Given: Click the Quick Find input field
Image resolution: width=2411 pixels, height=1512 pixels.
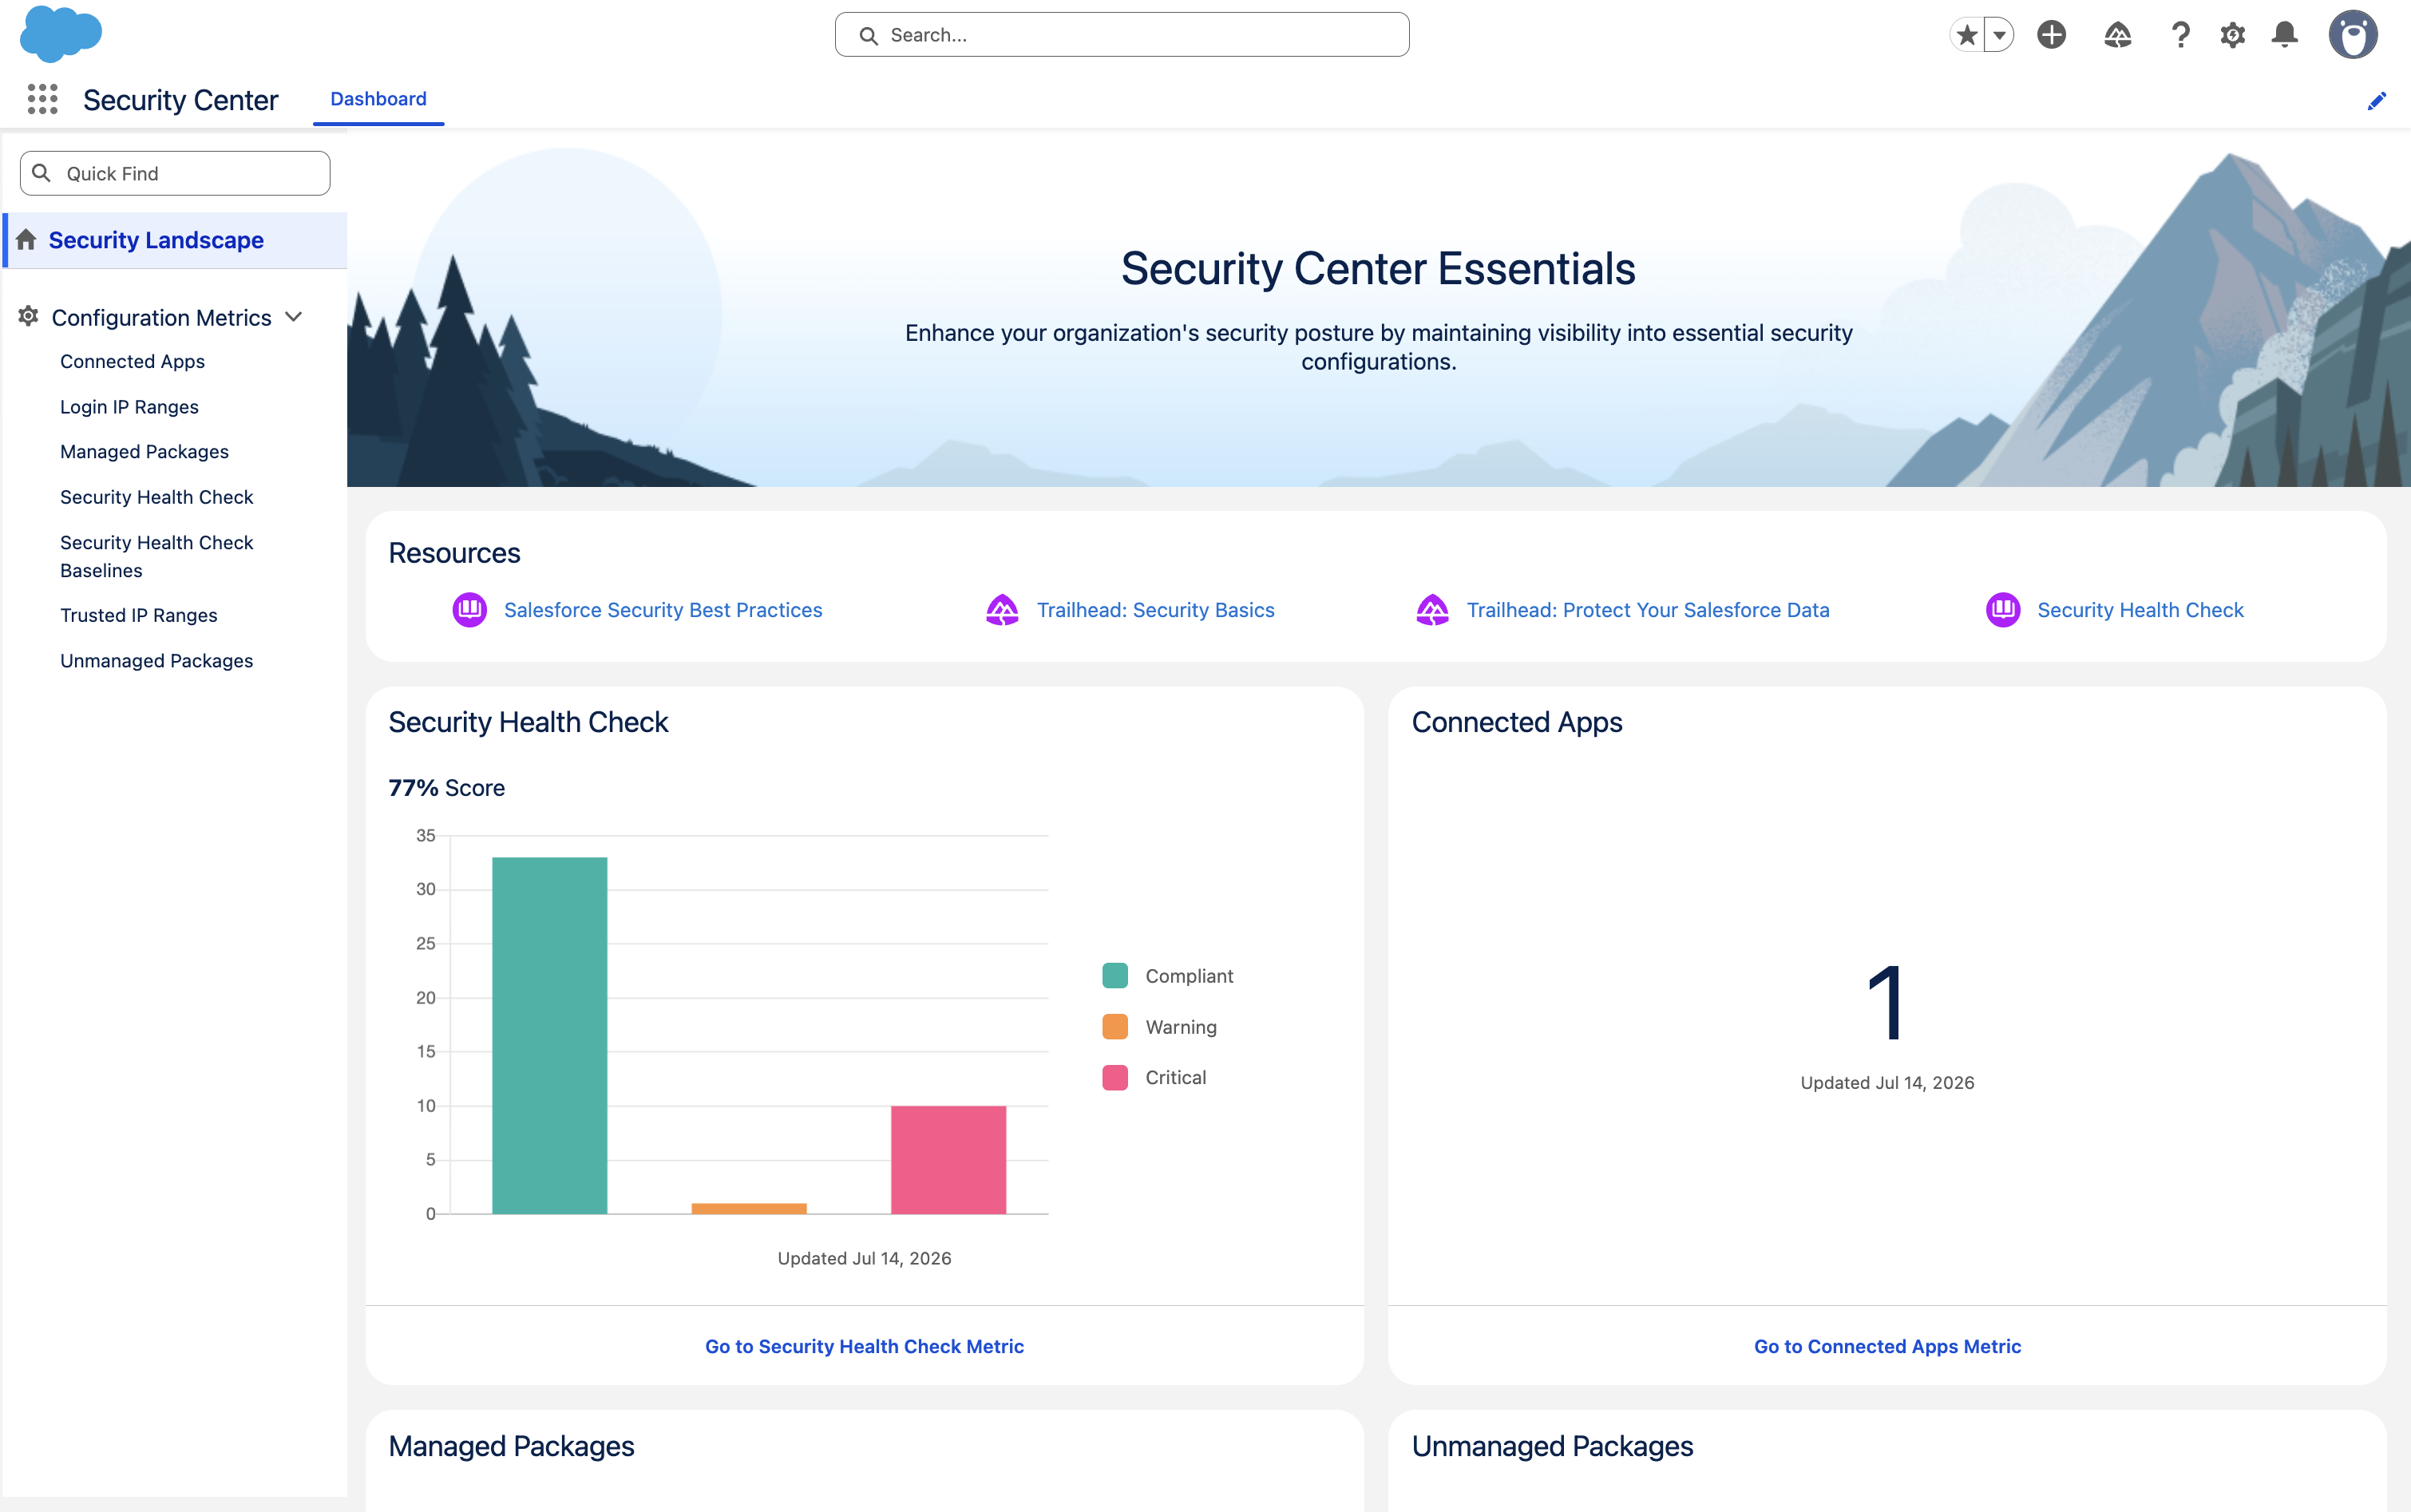Looking at the screenshot, I should (175, 173).
